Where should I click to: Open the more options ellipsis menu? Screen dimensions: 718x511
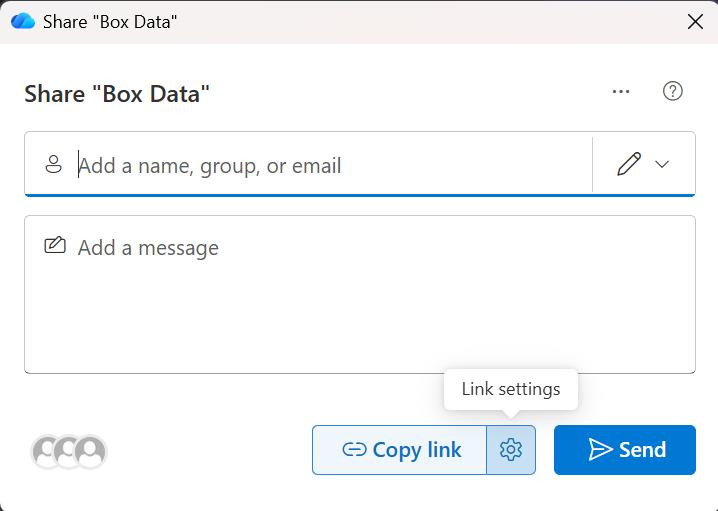click(x=620, y=92)
